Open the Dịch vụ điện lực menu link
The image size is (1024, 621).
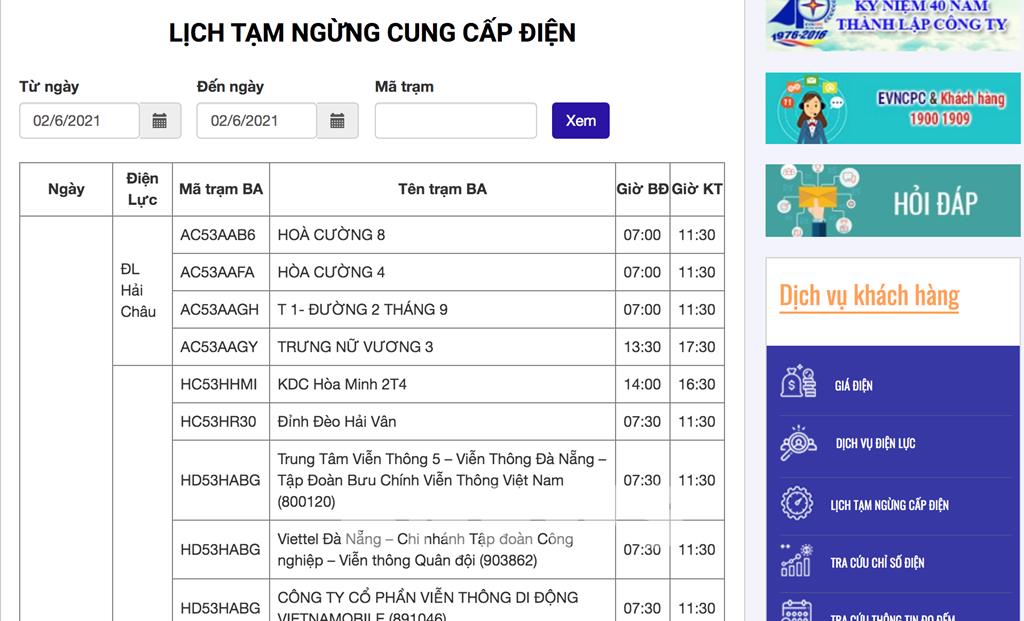tap(875, 443)
